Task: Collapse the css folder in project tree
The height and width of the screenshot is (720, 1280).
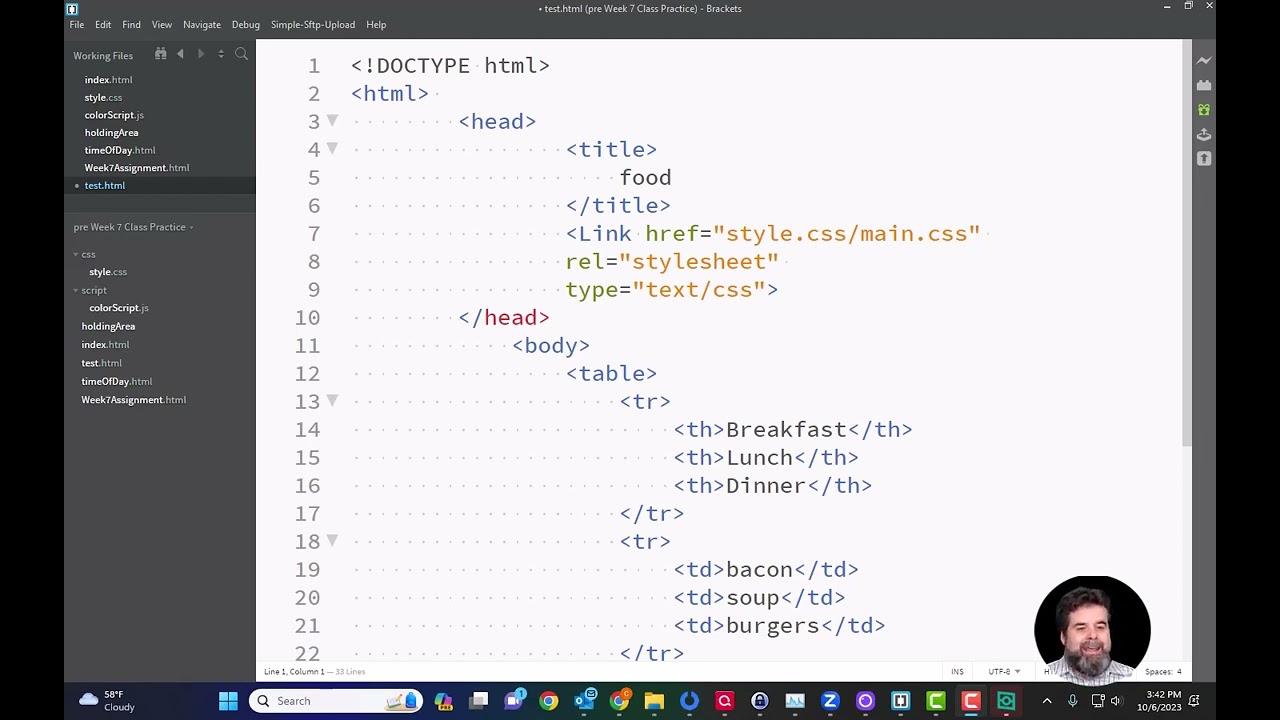Action: tap(75, 255)
